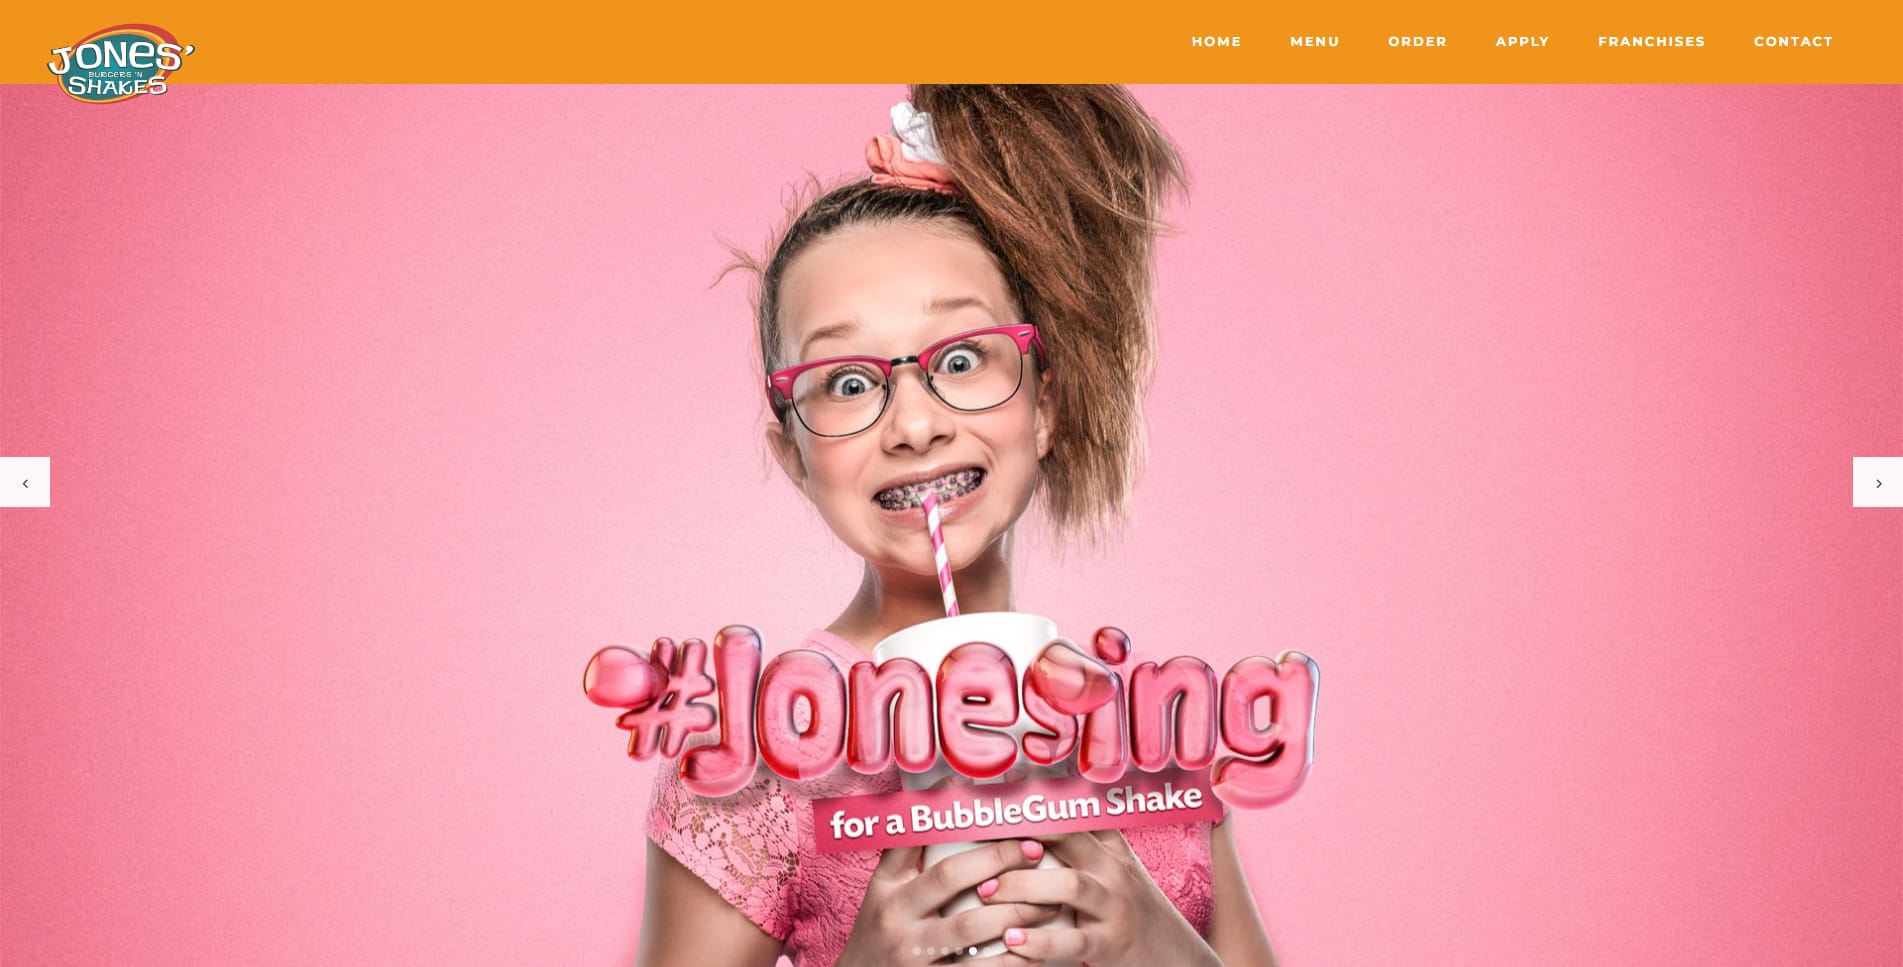Select the second slide indicator dot

point(931,951)
